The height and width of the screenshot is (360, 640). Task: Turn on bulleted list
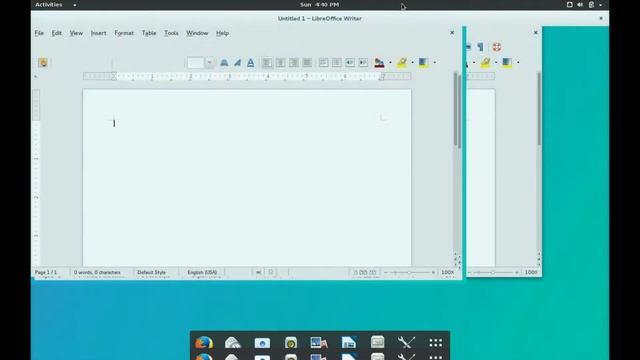[x=337, y=62]
